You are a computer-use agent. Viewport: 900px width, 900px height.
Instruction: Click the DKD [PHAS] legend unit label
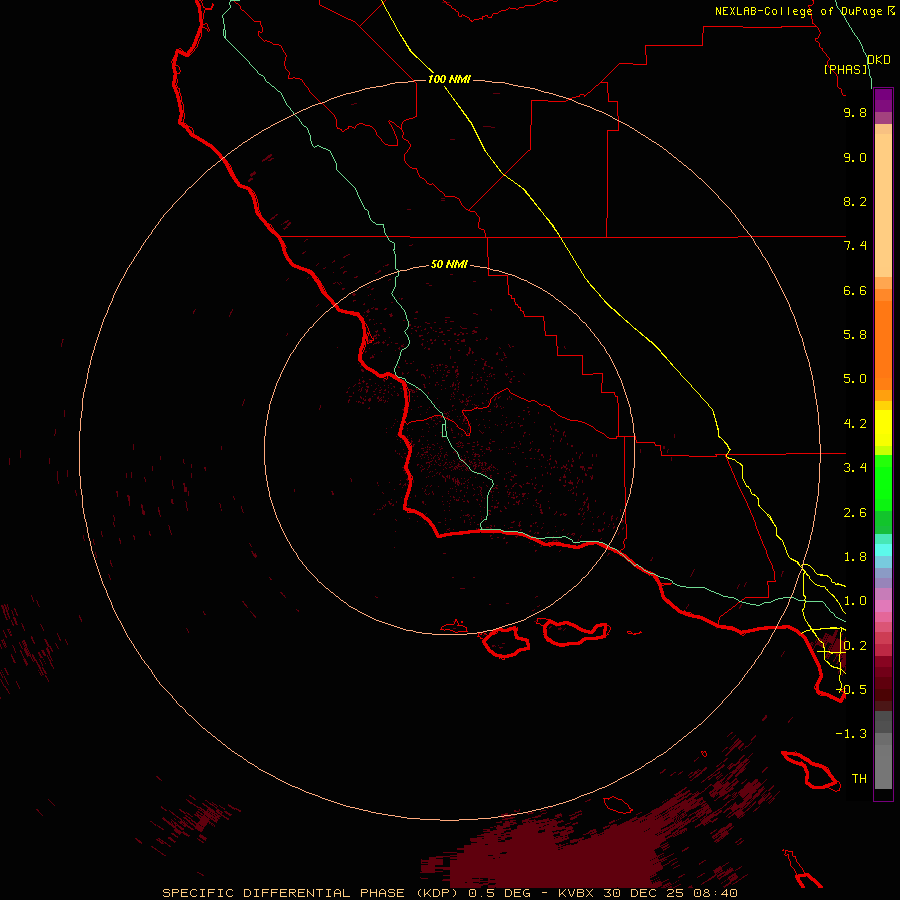[856, 64]
